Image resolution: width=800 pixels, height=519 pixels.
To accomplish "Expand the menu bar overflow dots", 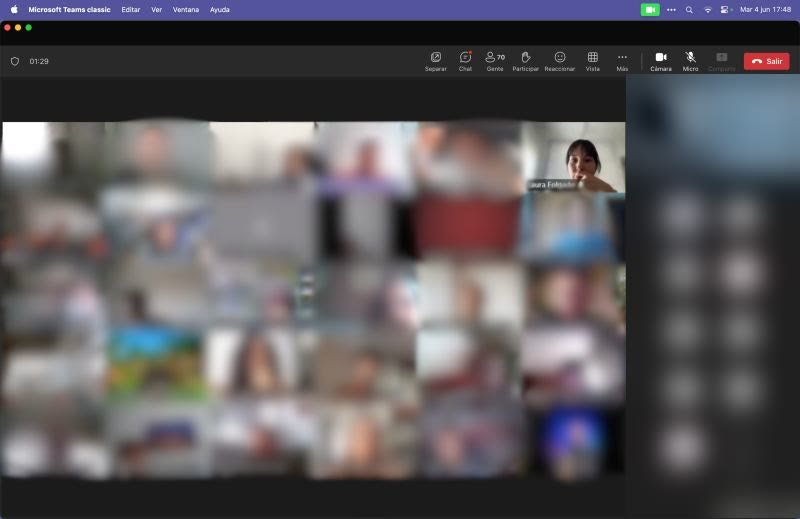I will click(671, 10).
